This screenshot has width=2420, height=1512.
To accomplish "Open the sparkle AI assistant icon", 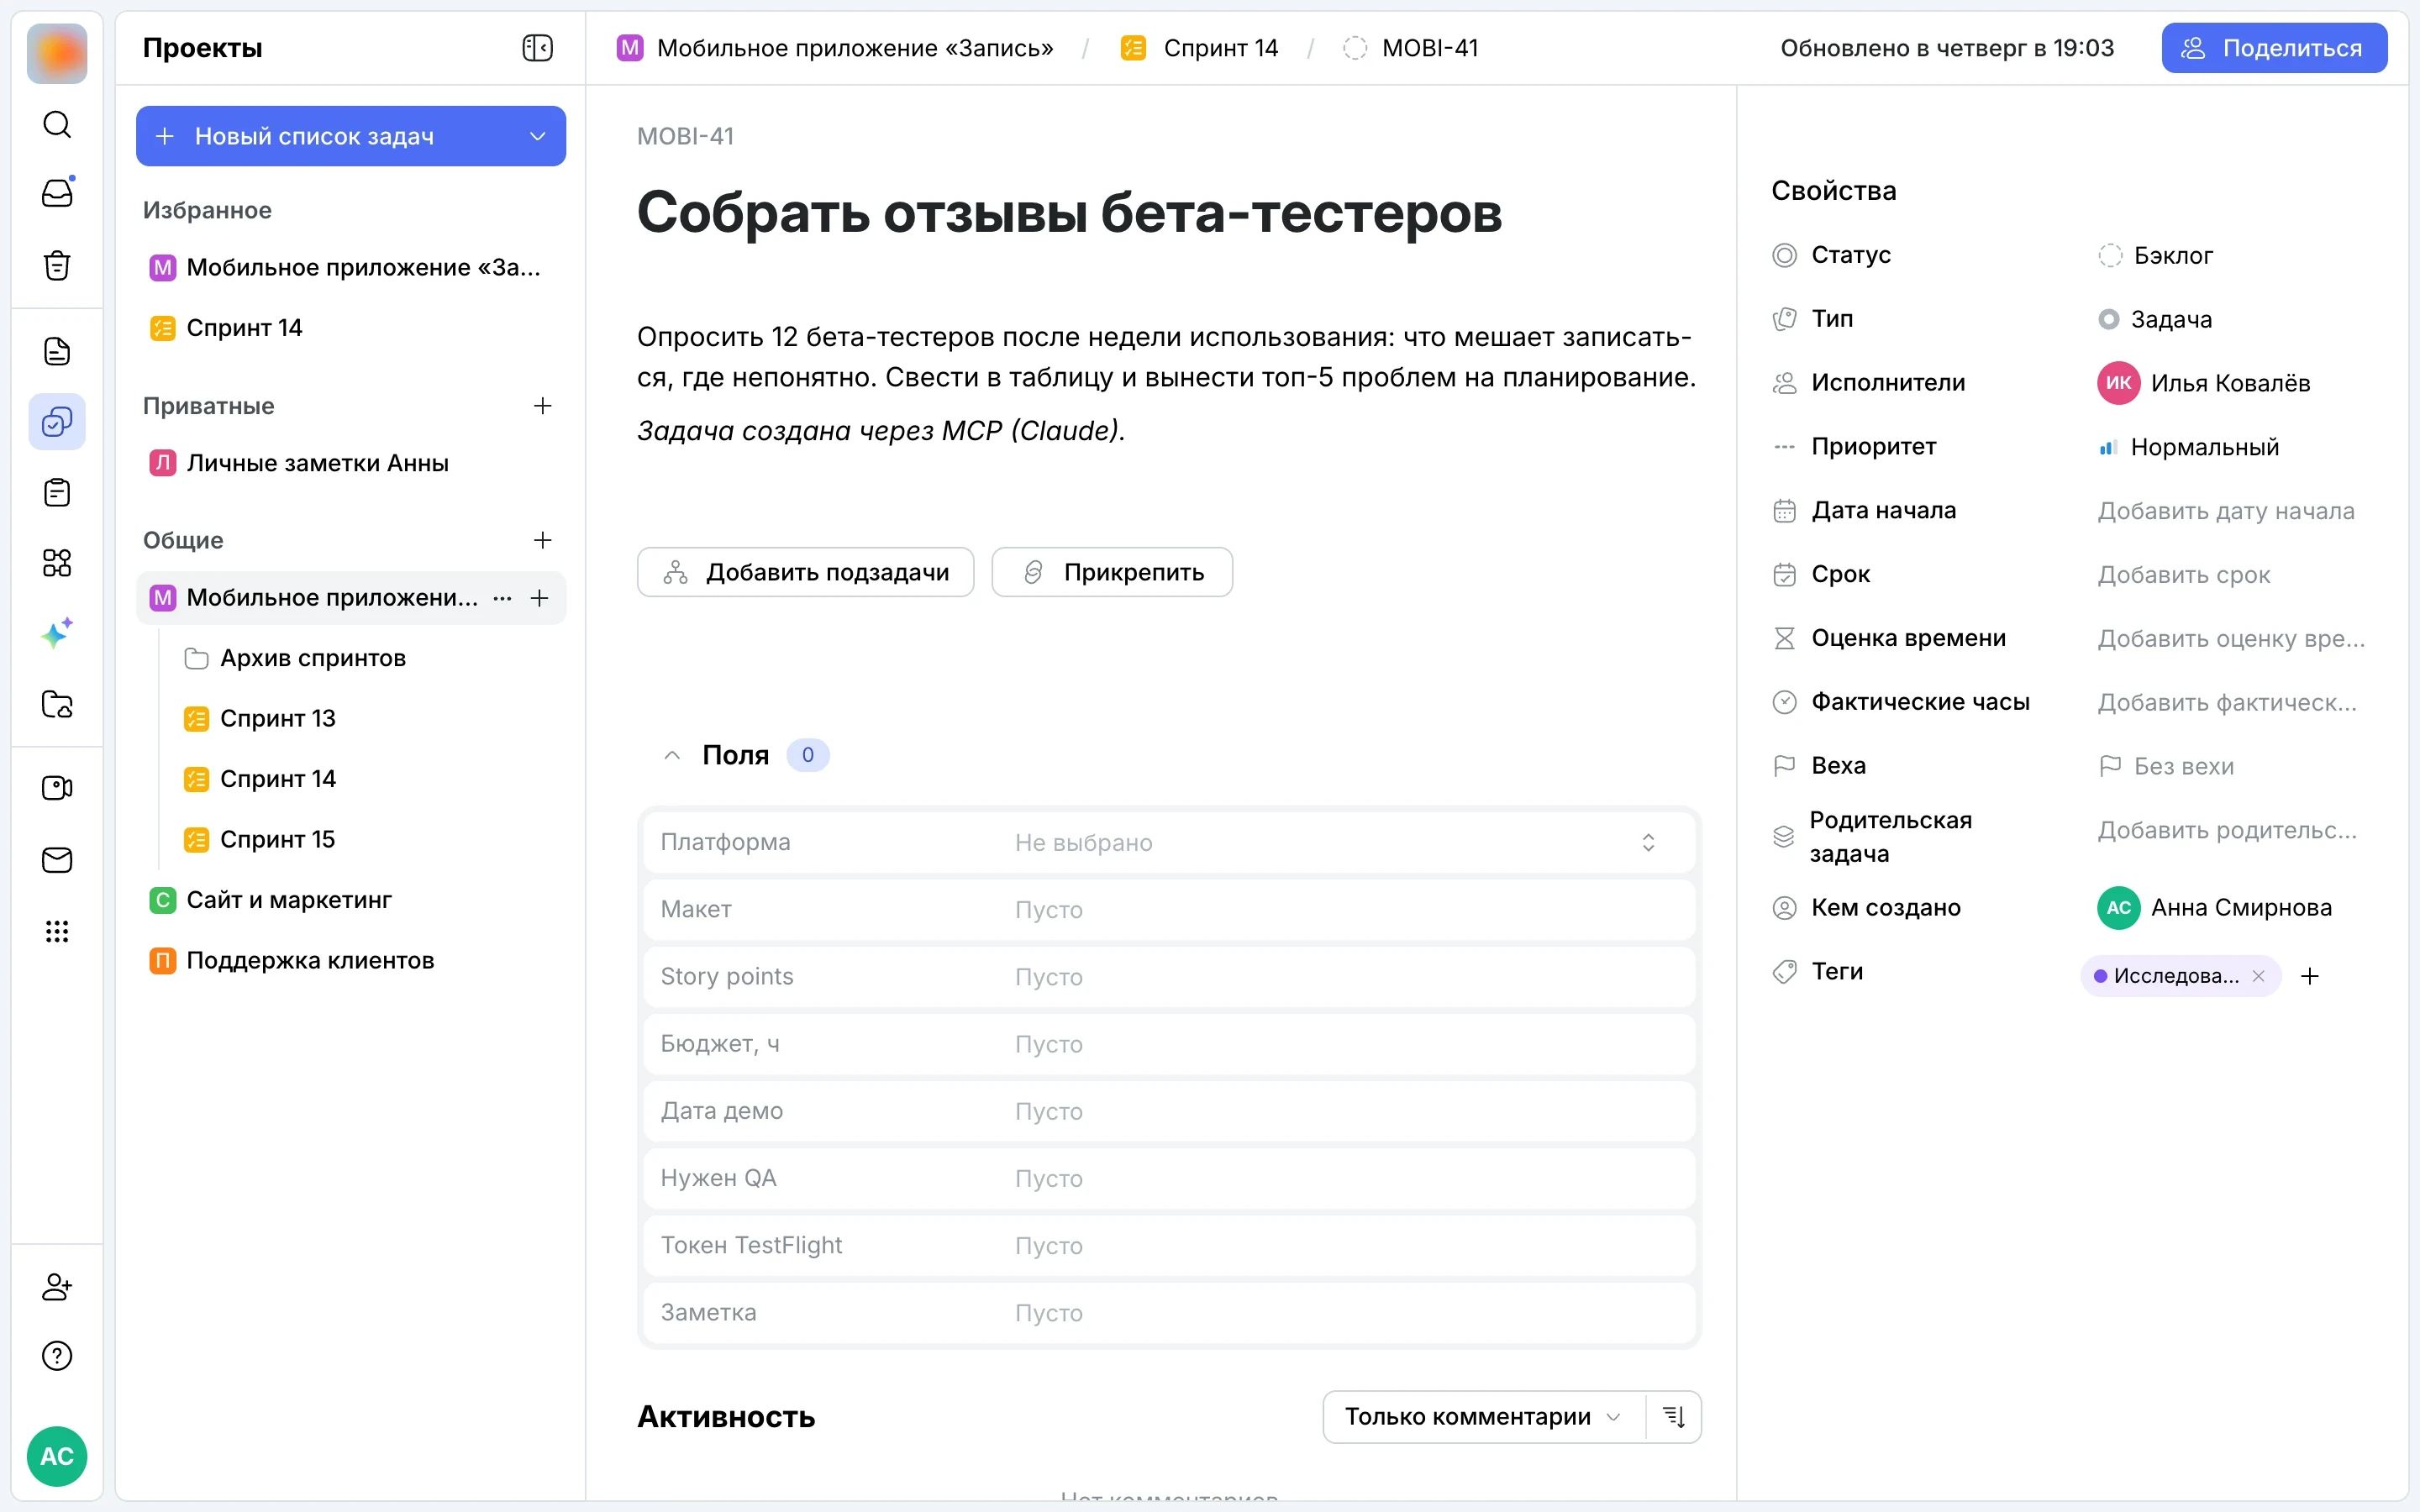I will (x=57, y=634).
